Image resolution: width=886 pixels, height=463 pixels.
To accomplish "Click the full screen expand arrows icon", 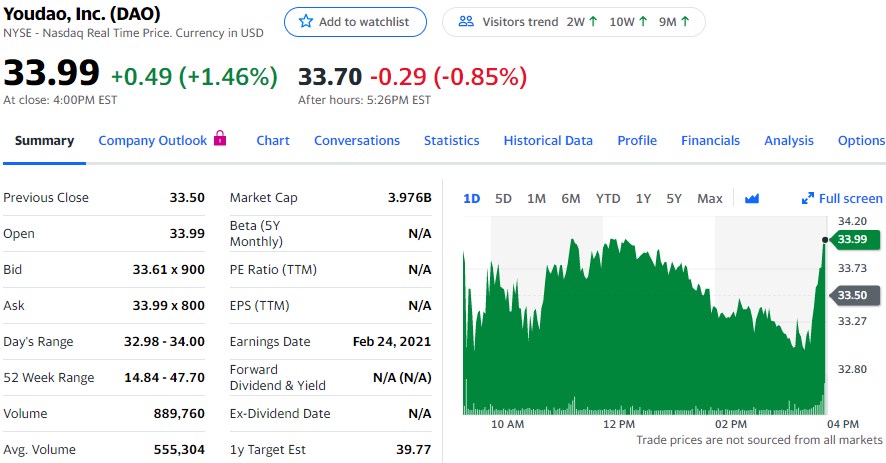I will [807, 198].
